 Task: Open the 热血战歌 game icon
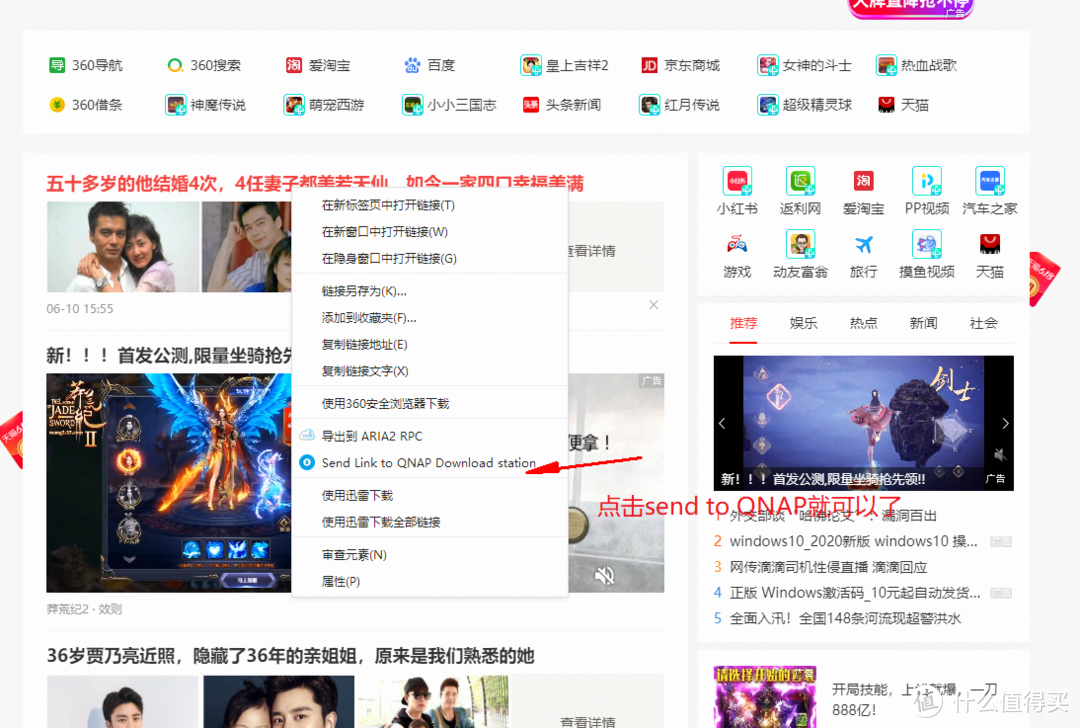[886, 65]
